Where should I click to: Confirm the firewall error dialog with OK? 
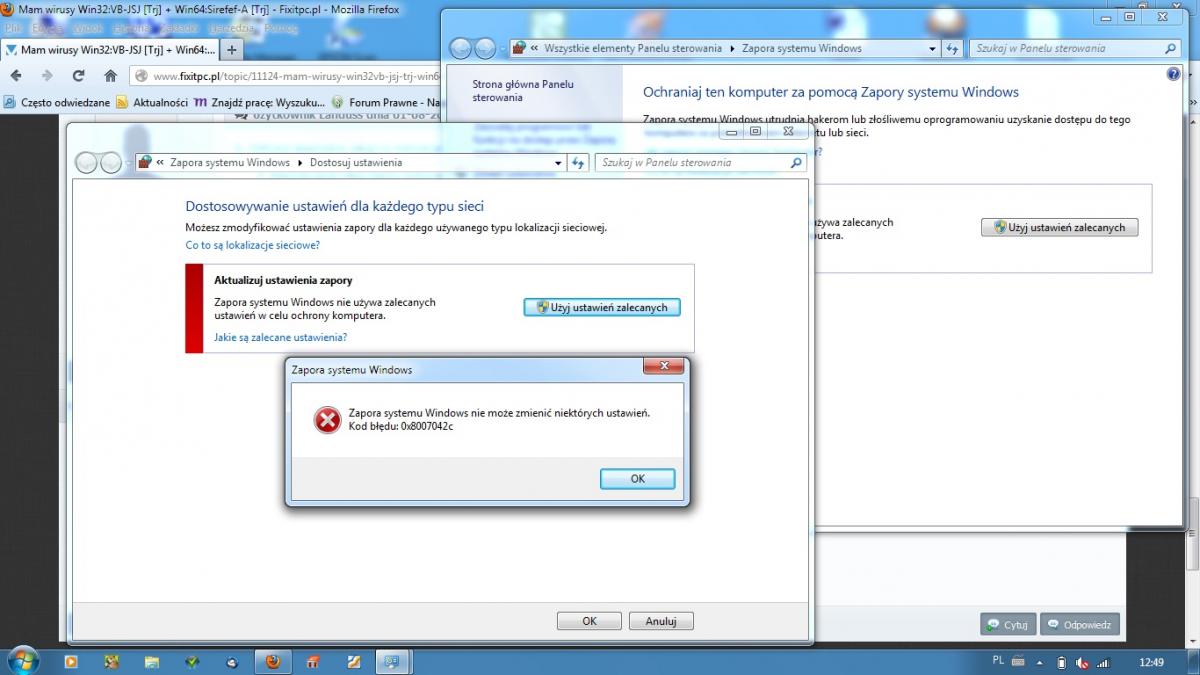coord(637,479)
